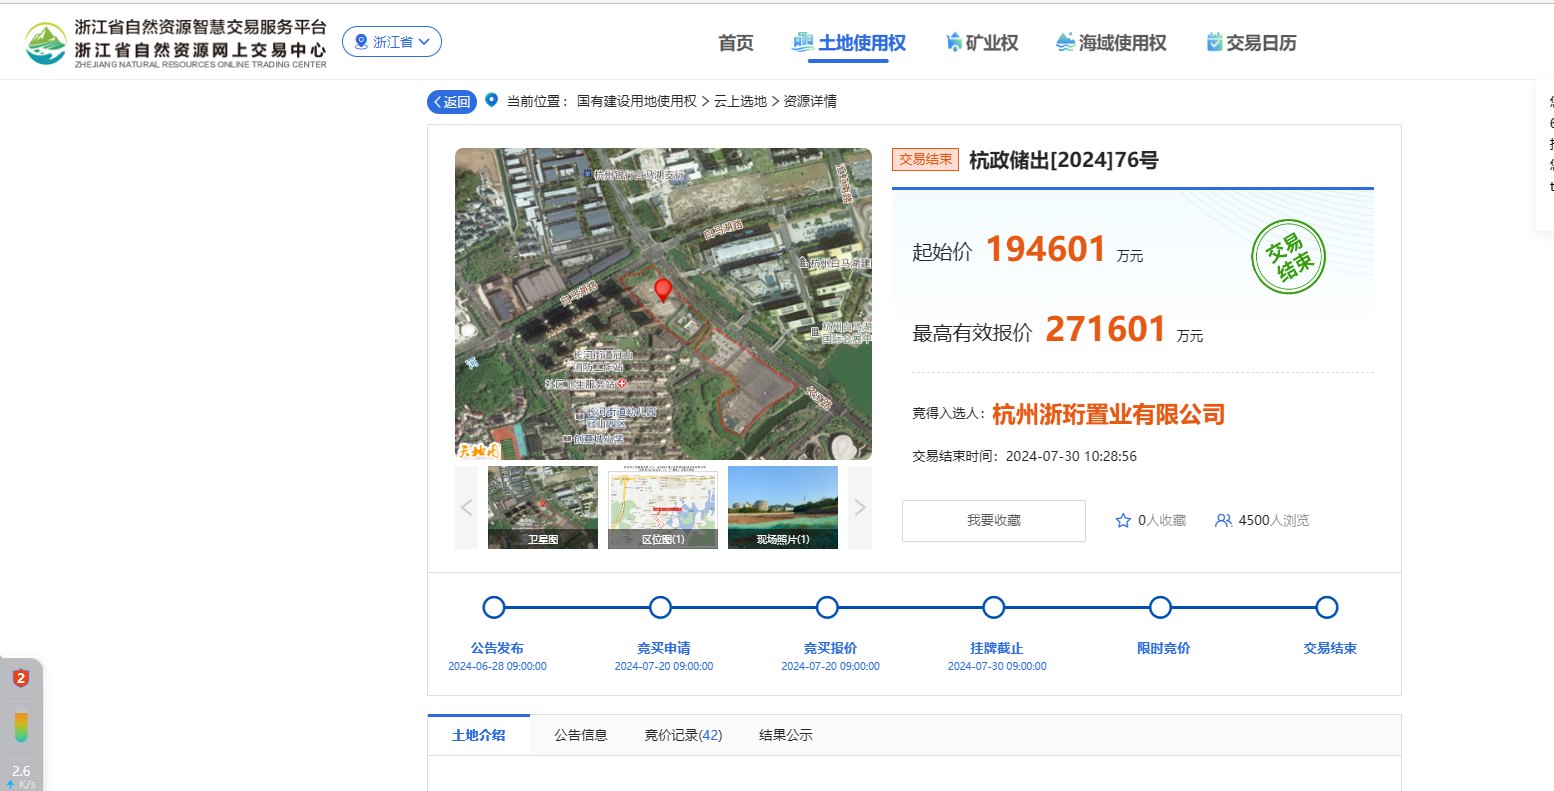1554x791 pixels.
Task: Open the 土地使用权 navigation tab
Action: [849, 43]
